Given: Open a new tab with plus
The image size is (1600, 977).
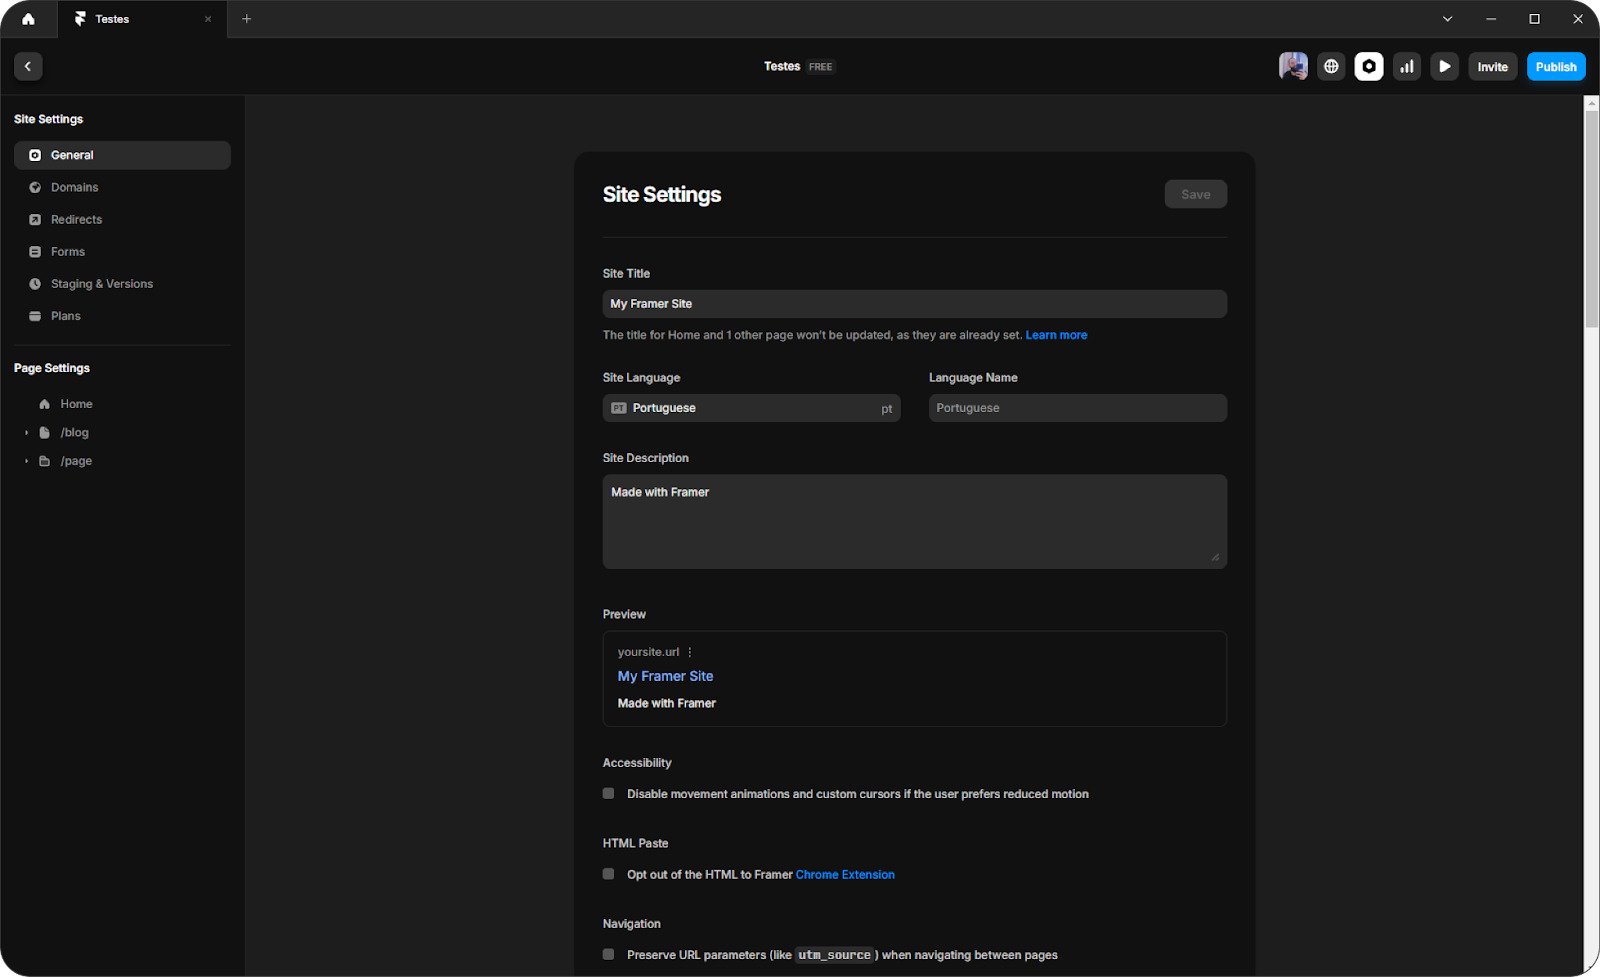Looking at the screenshot, I should [247, 19].
